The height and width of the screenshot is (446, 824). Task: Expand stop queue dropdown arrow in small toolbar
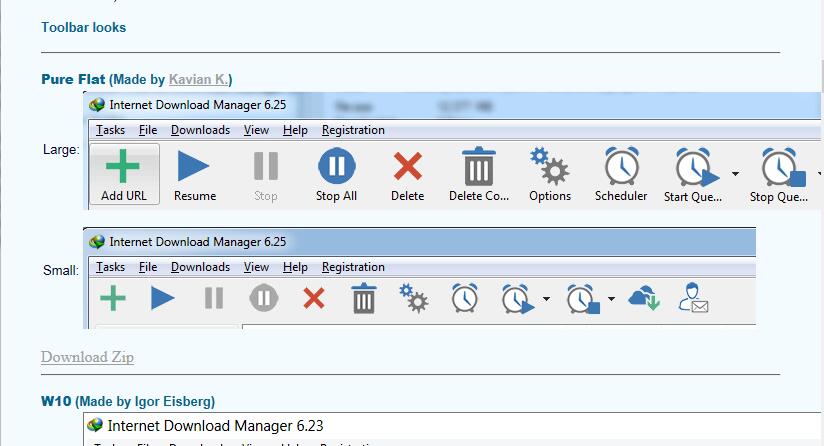point(611,299)
